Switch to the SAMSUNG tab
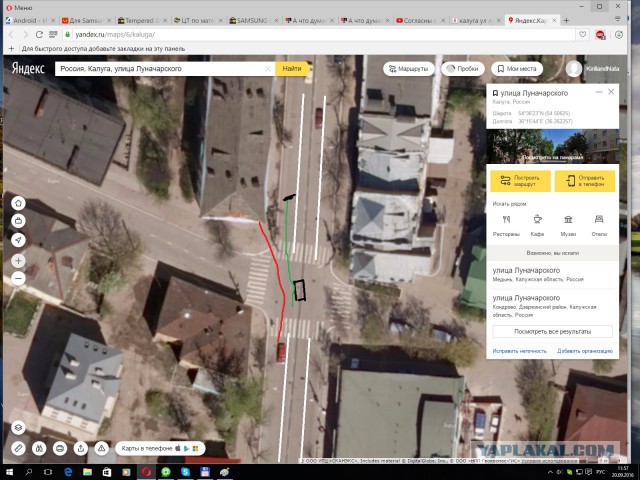Image resolution: width=640 pixels, height=480 pixels. point(253,20)
